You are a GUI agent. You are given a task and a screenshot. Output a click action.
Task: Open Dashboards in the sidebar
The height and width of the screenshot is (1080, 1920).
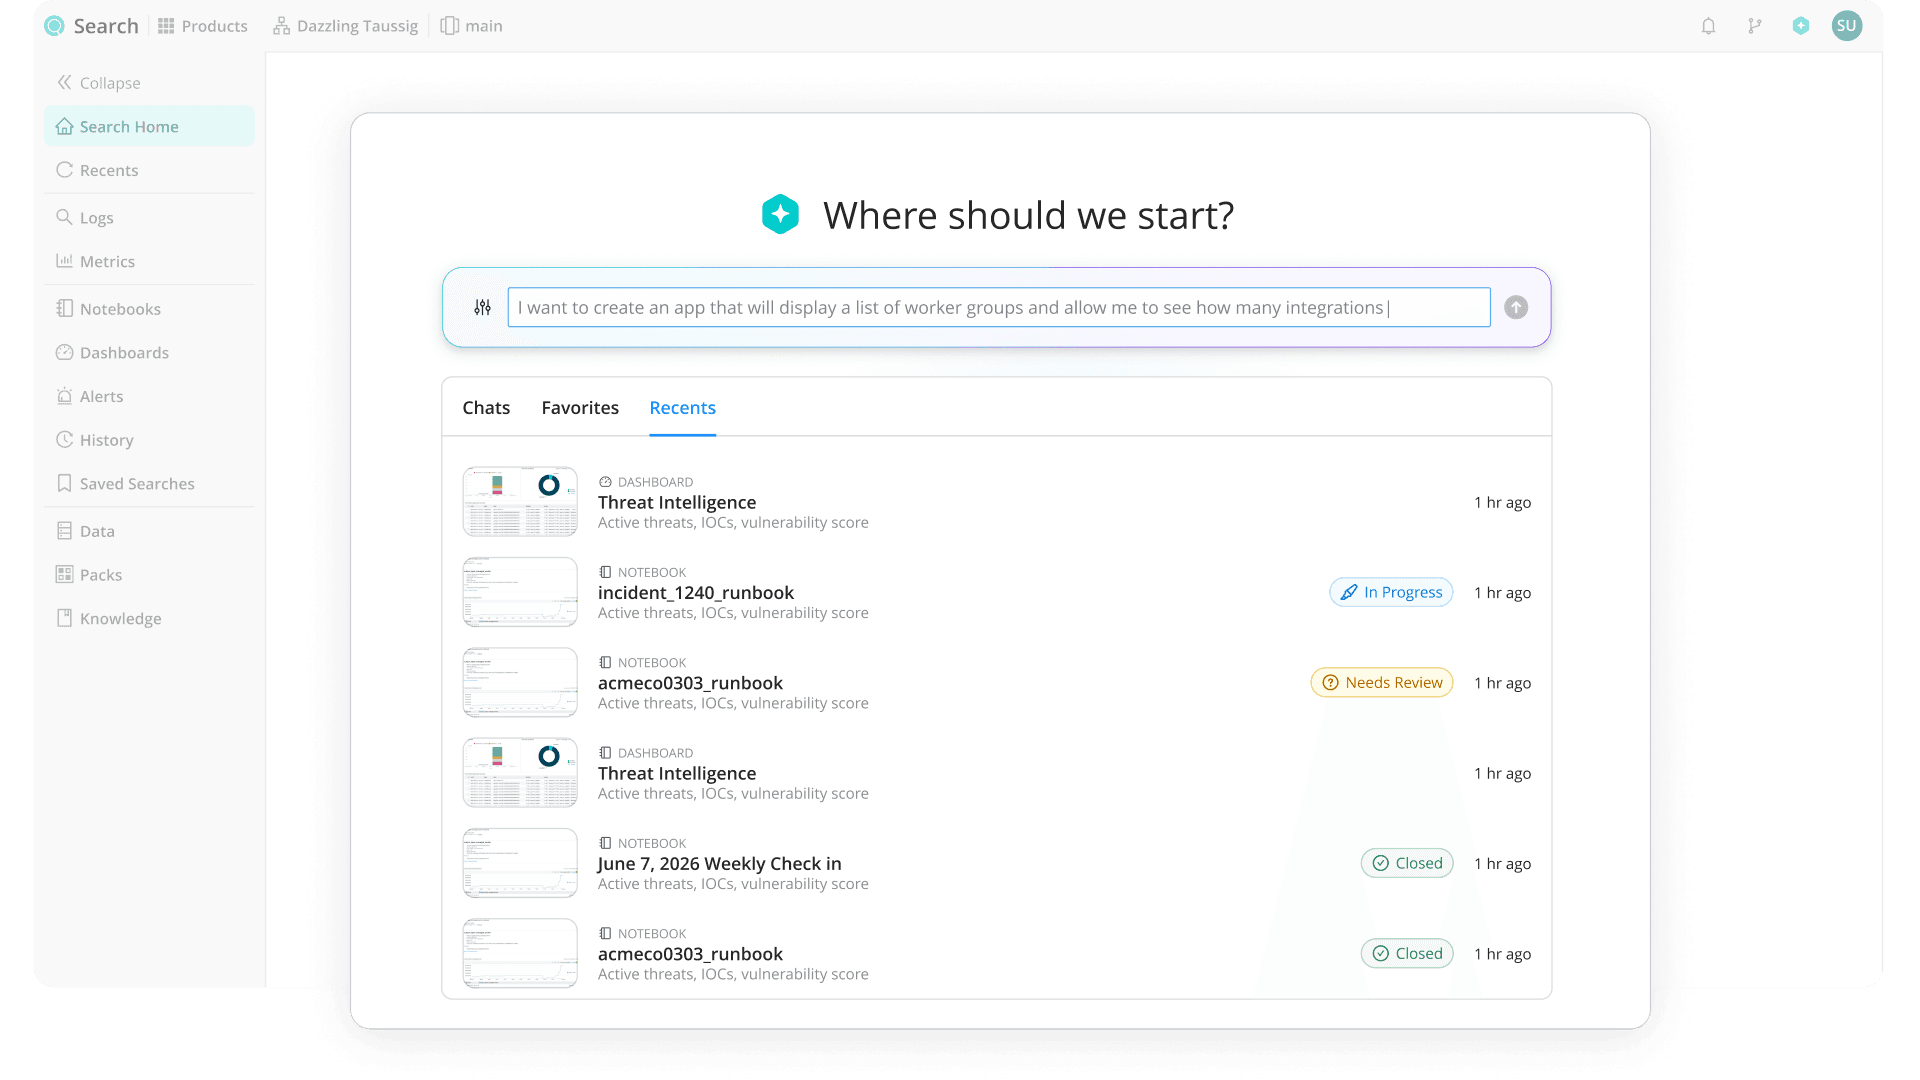[x=149, y=352]
